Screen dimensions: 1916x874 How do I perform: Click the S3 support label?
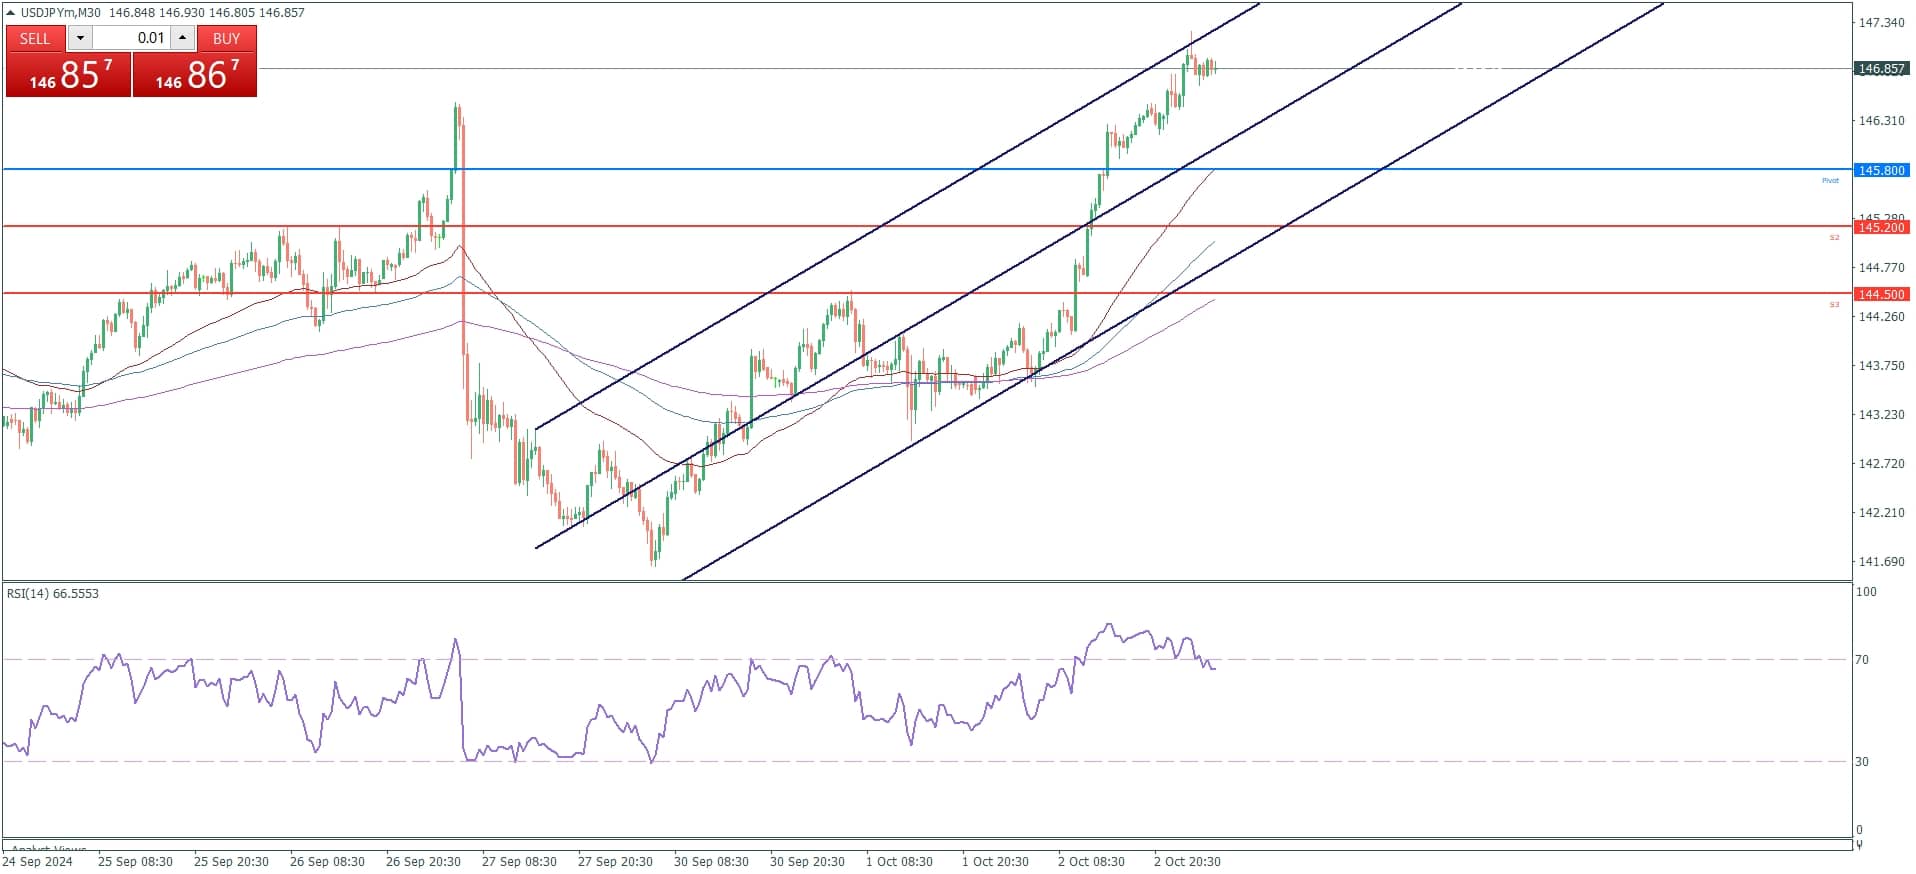(1834, 305)
